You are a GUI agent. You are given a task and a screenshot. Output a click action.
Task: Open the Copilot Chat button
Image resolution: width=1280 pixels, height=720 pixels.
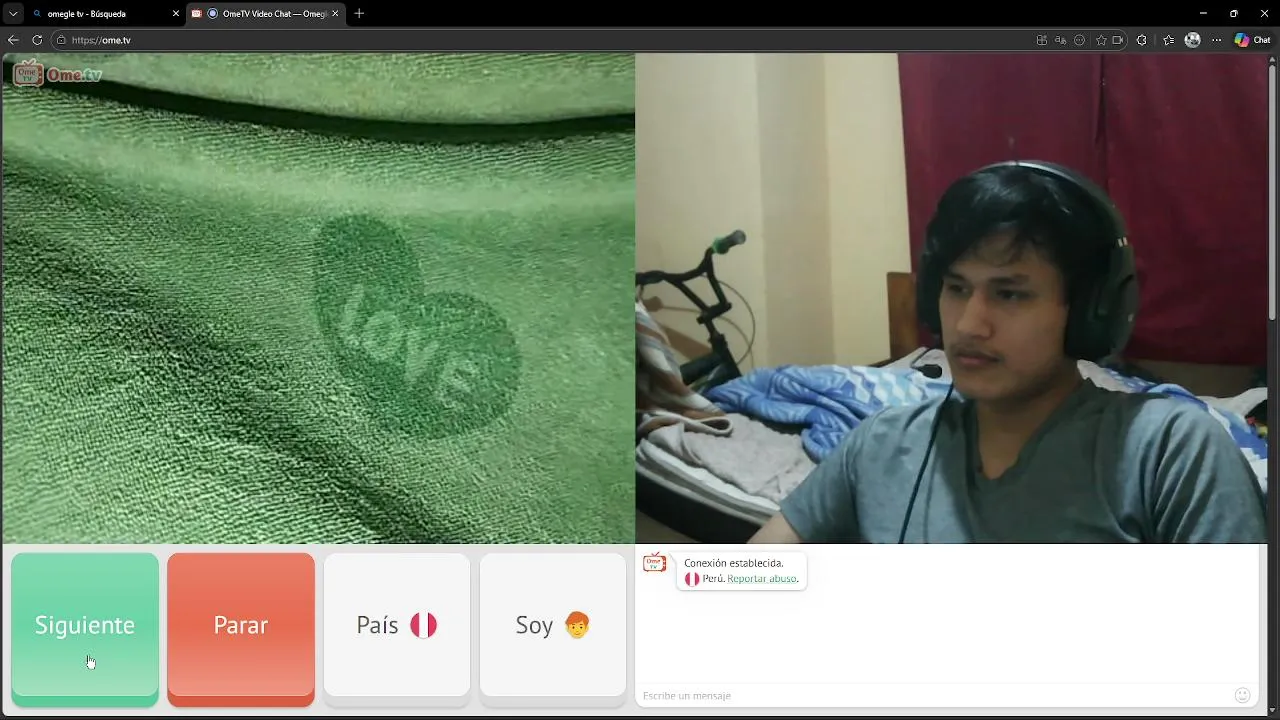[1252, 40]
